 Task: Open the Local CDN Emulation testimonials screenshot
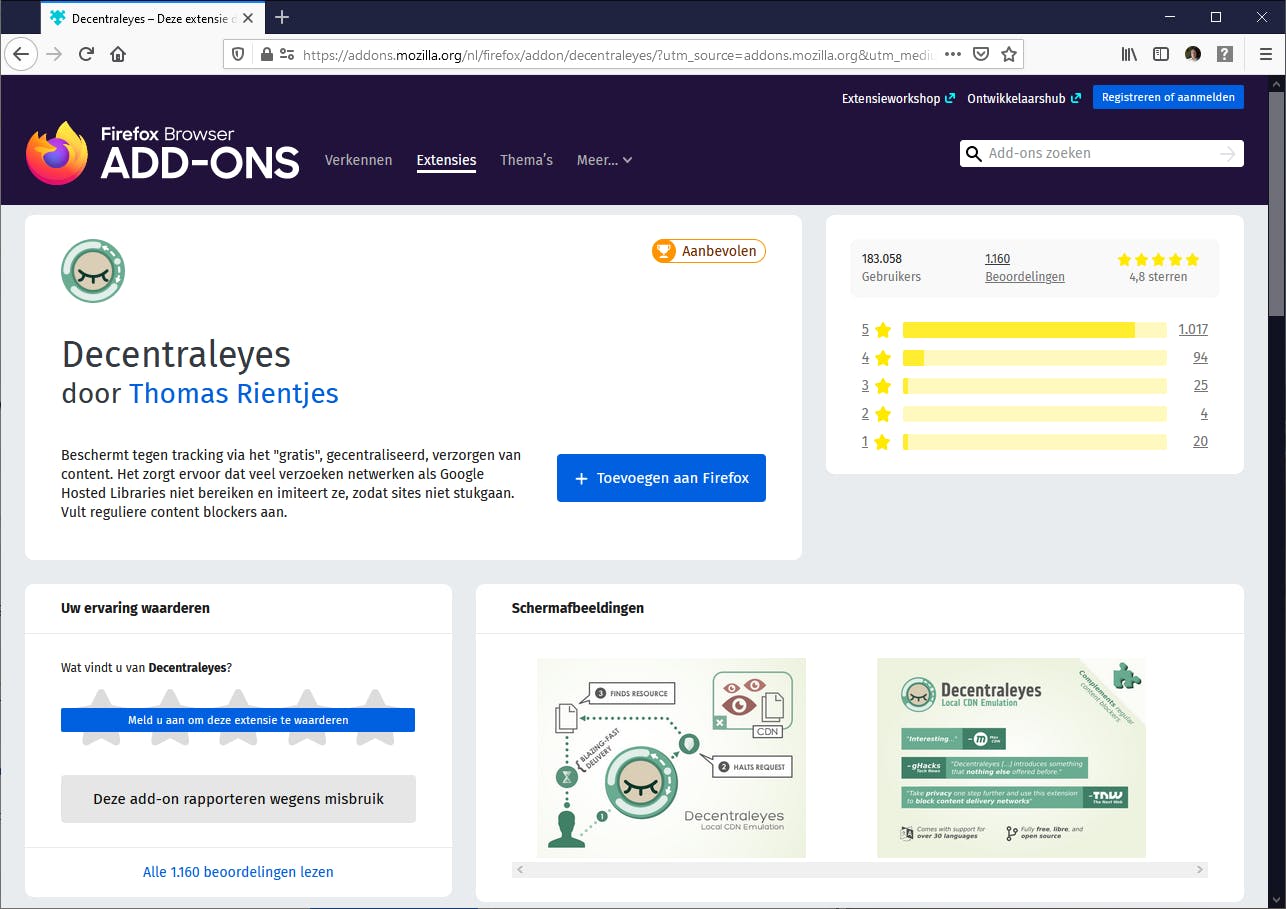click(x=1011, y=757)
